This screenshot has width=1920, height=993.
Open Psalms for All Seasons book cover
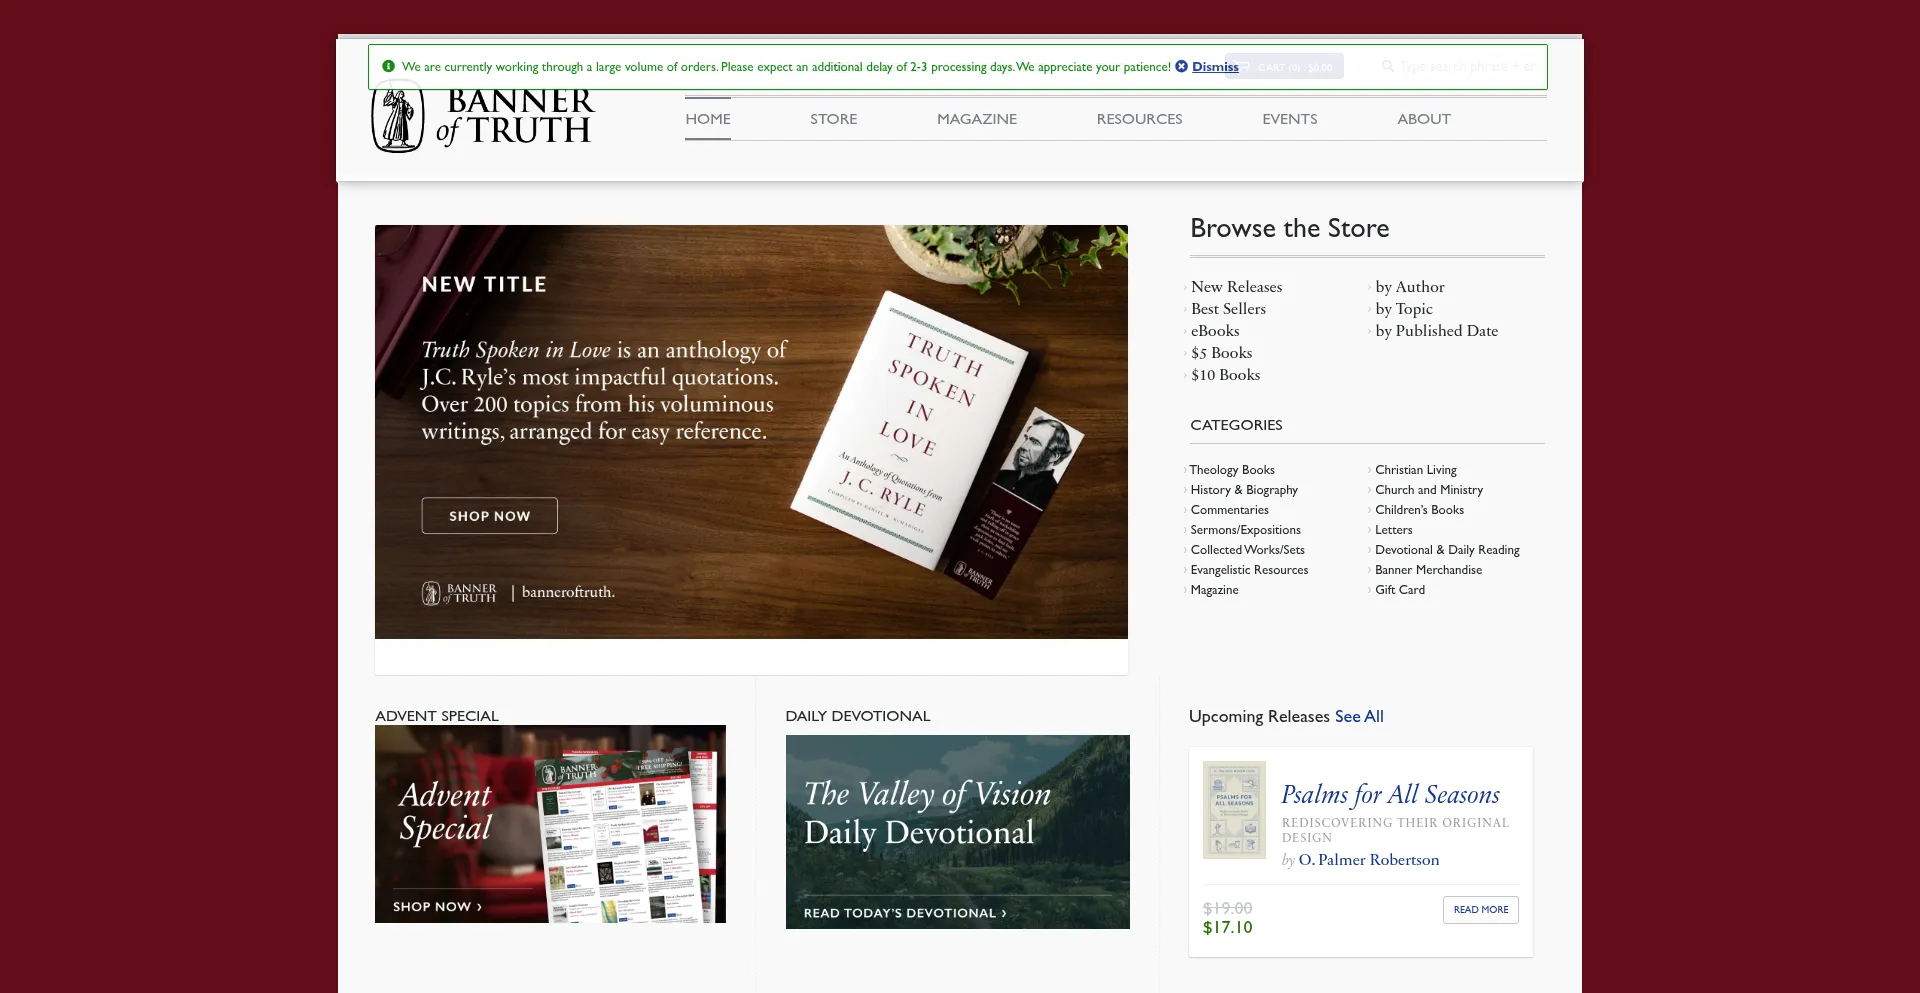(x=1234, y=810)
